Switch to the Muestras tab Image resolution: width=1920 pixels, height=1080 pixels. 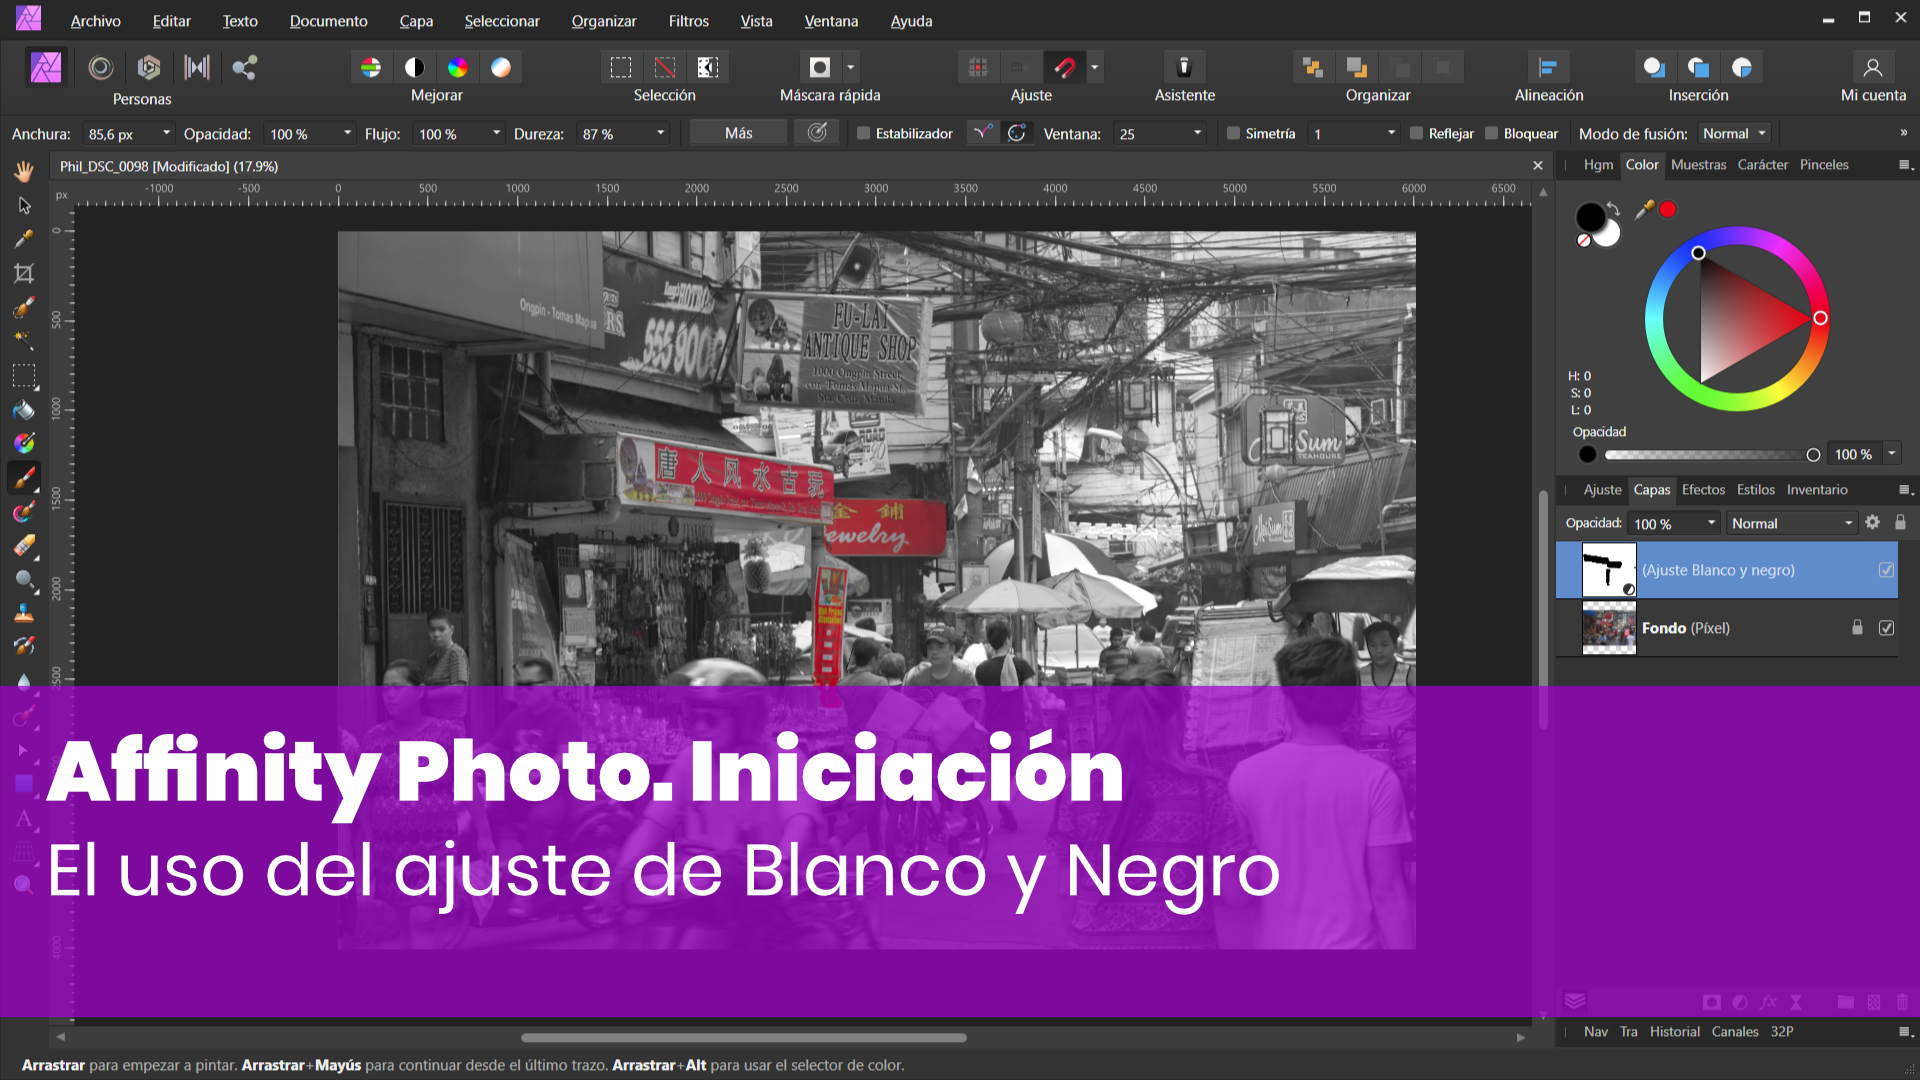(x=1698, y=164)
